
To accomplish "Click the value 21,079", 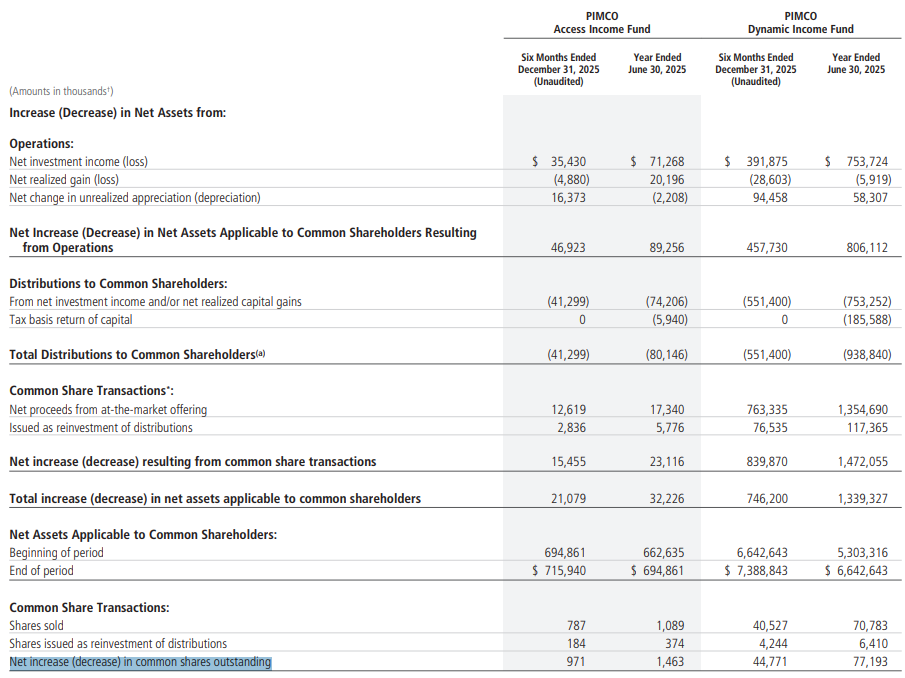I will point(568,499).
